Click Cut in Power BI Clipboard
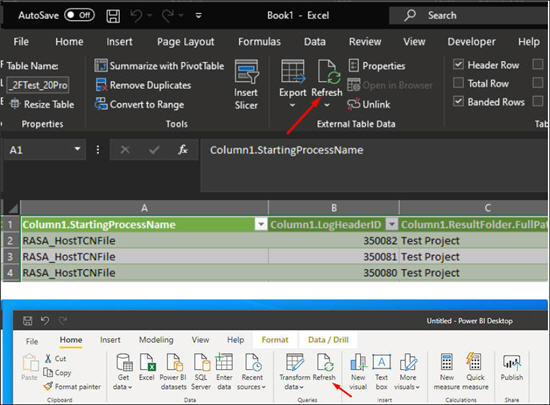The image size is (550, 405). (55, 358)
